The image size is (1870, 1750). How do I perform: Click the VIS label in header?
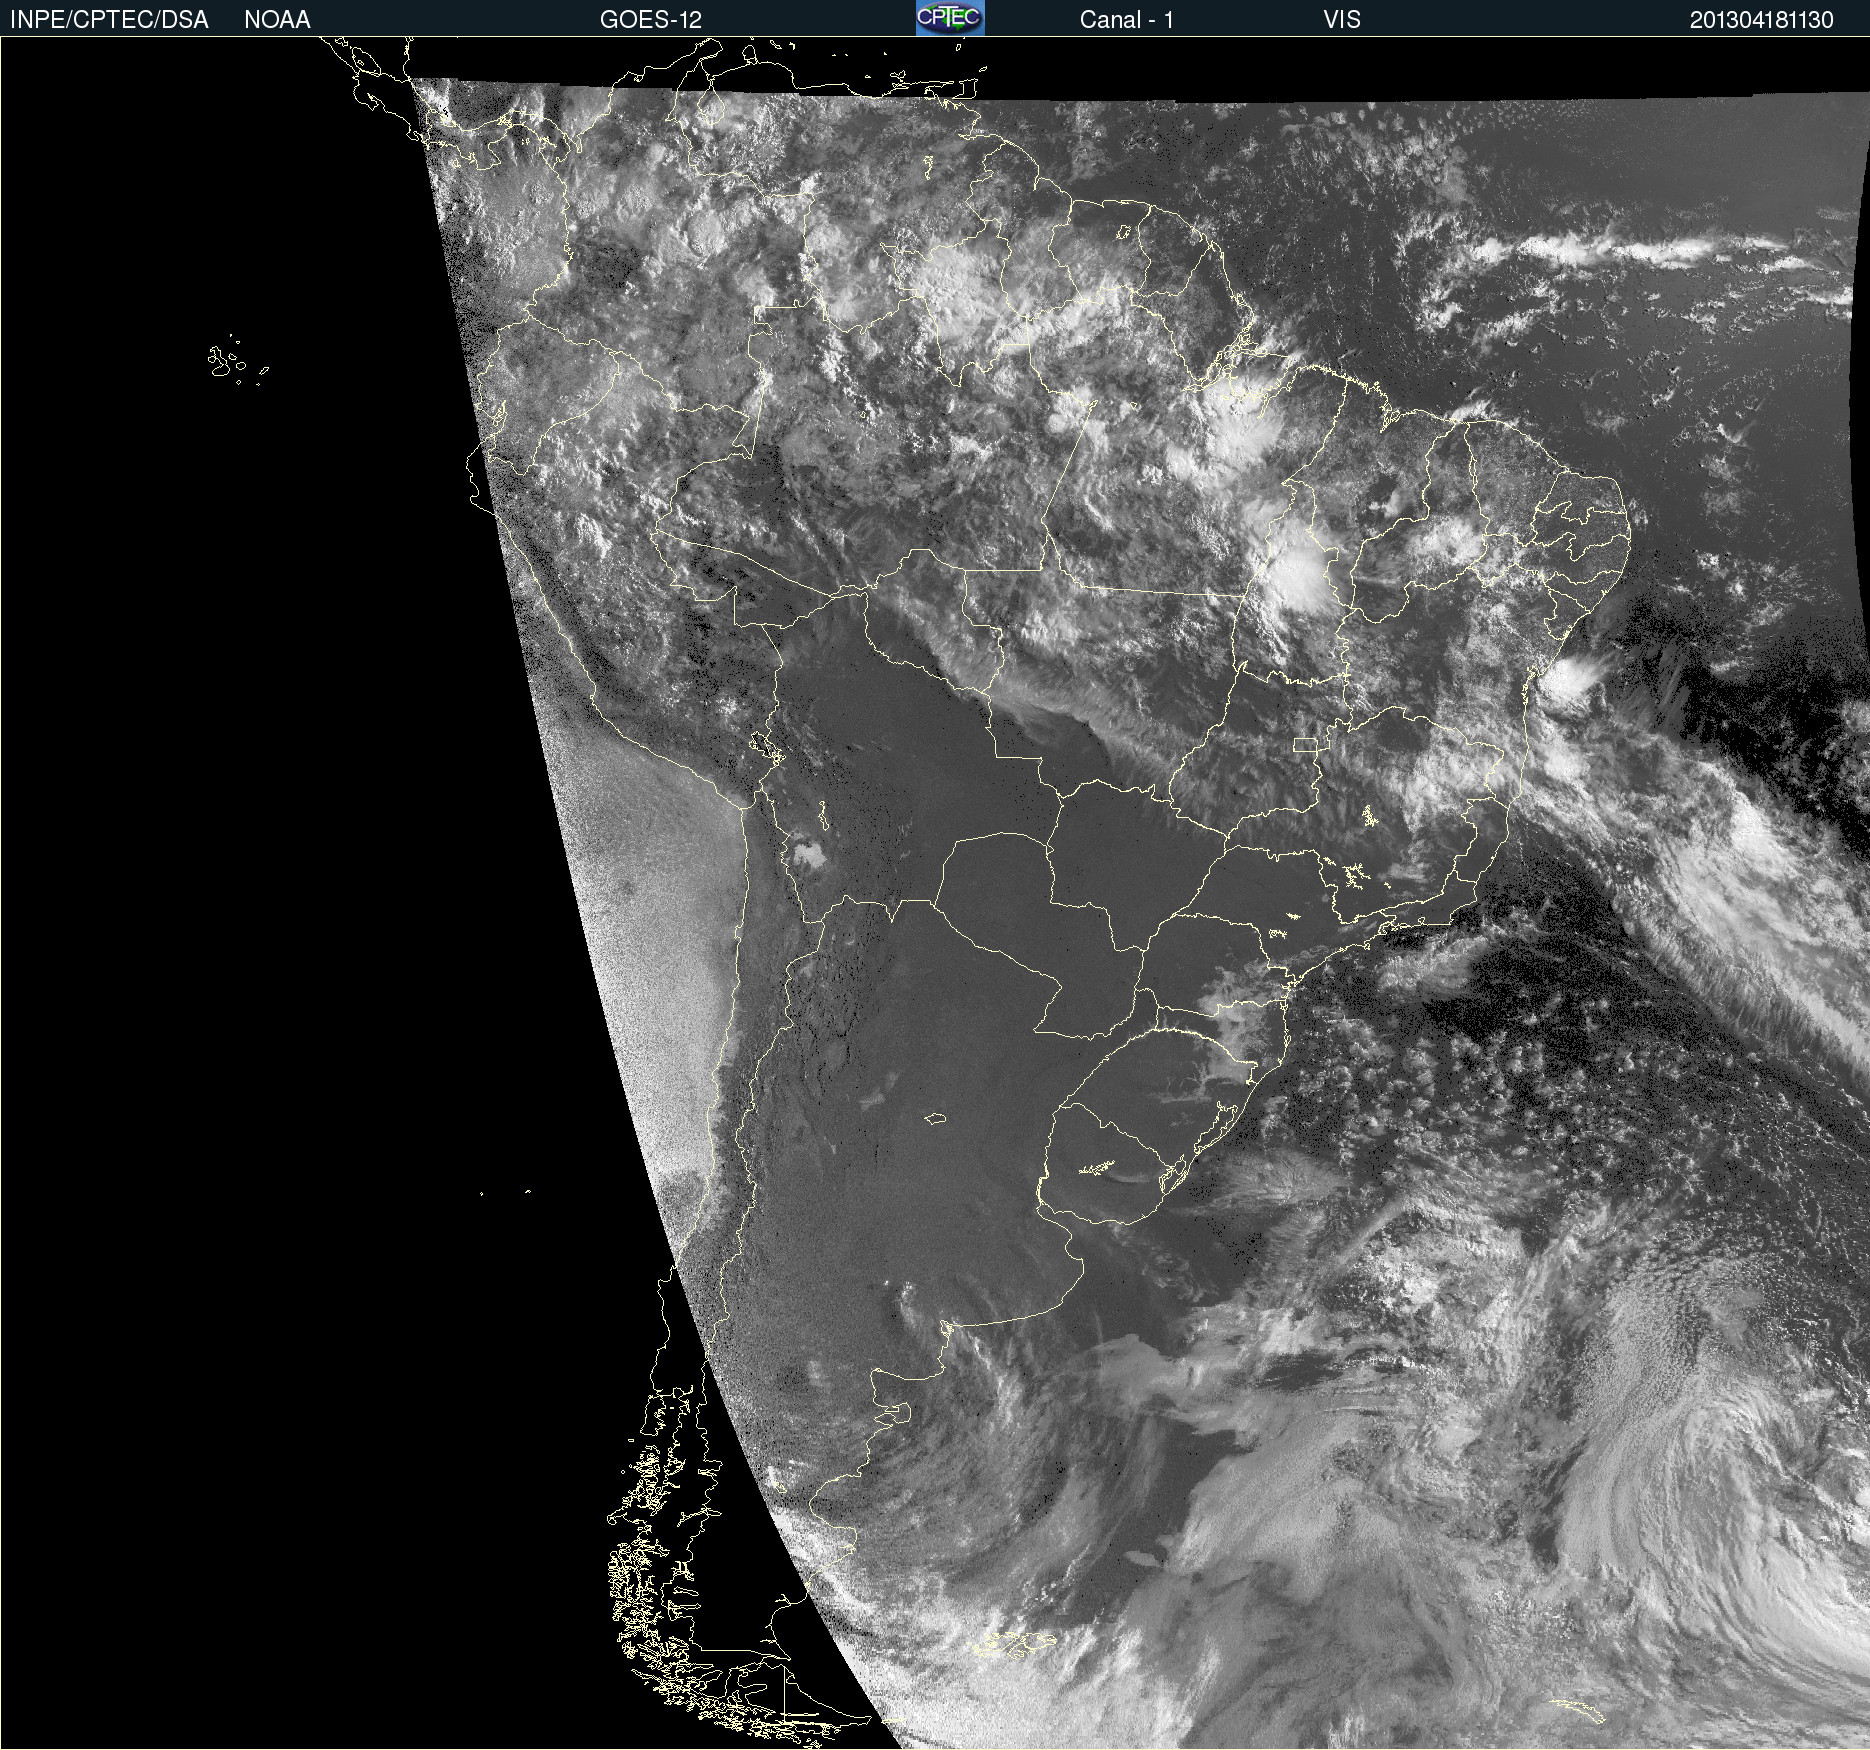[x=1342, y=20]
